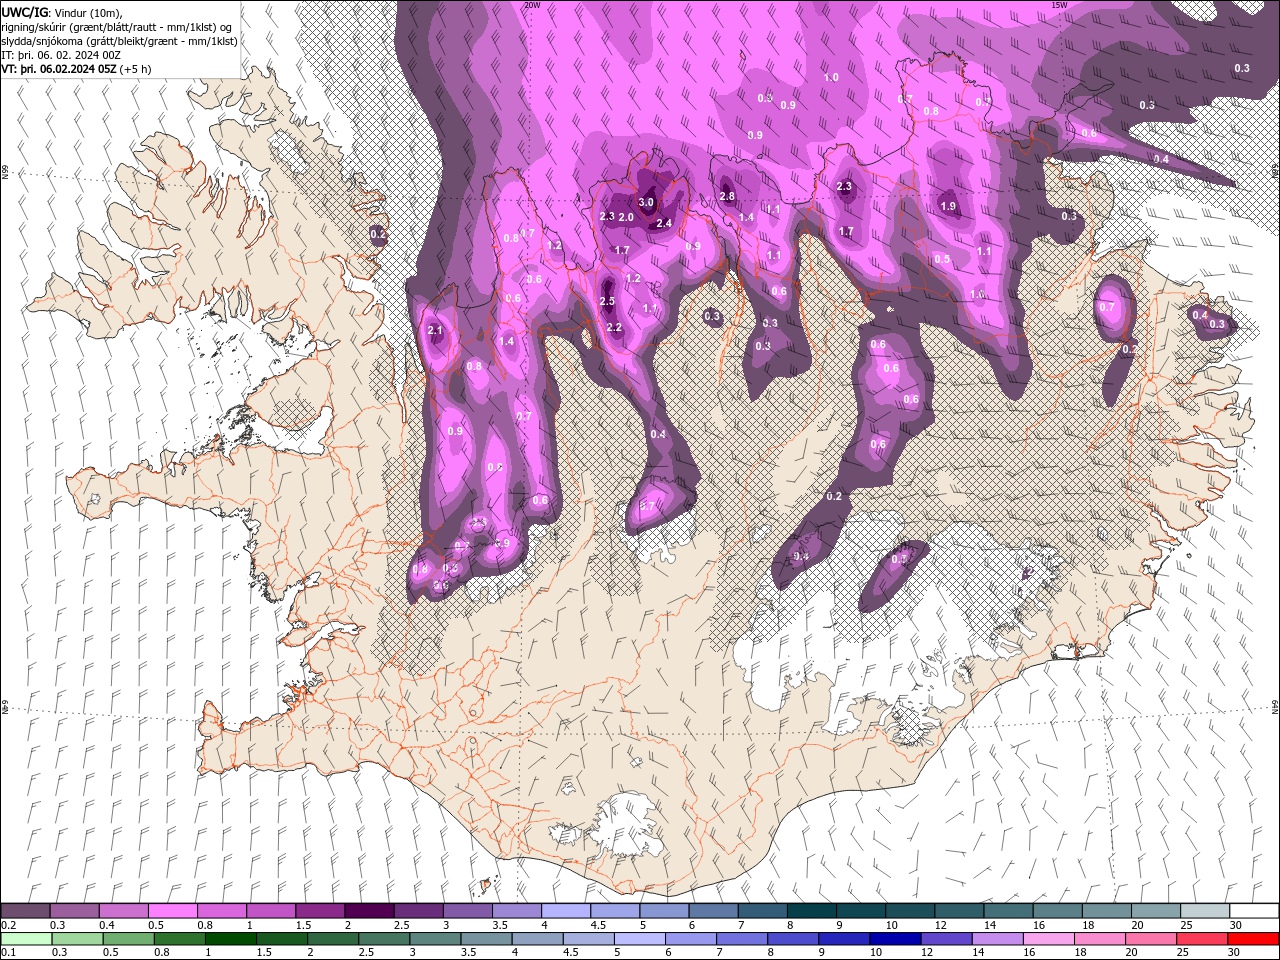1280x960 pixels.
Task: Click the darkest green rain swatch starting at 1
Action: click(231, 939)
